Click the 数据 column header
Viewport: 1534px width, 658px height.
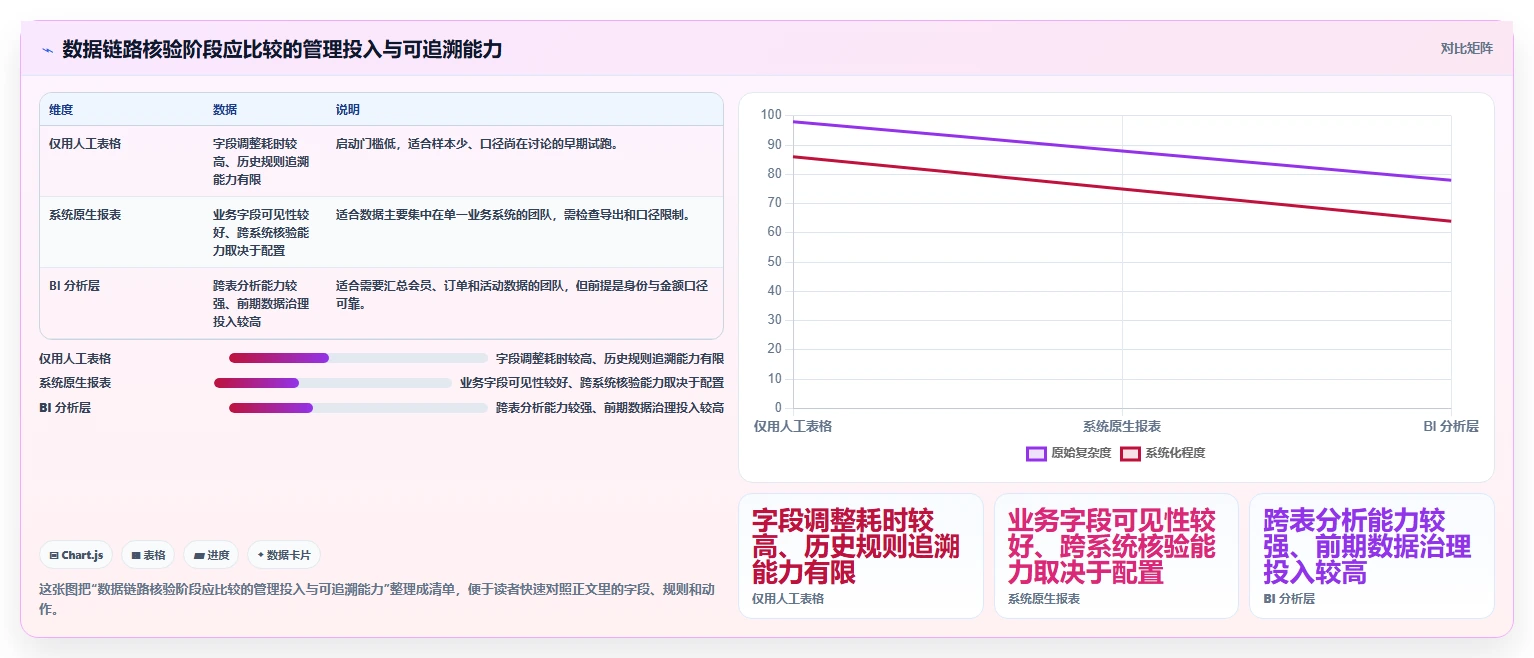225,110
